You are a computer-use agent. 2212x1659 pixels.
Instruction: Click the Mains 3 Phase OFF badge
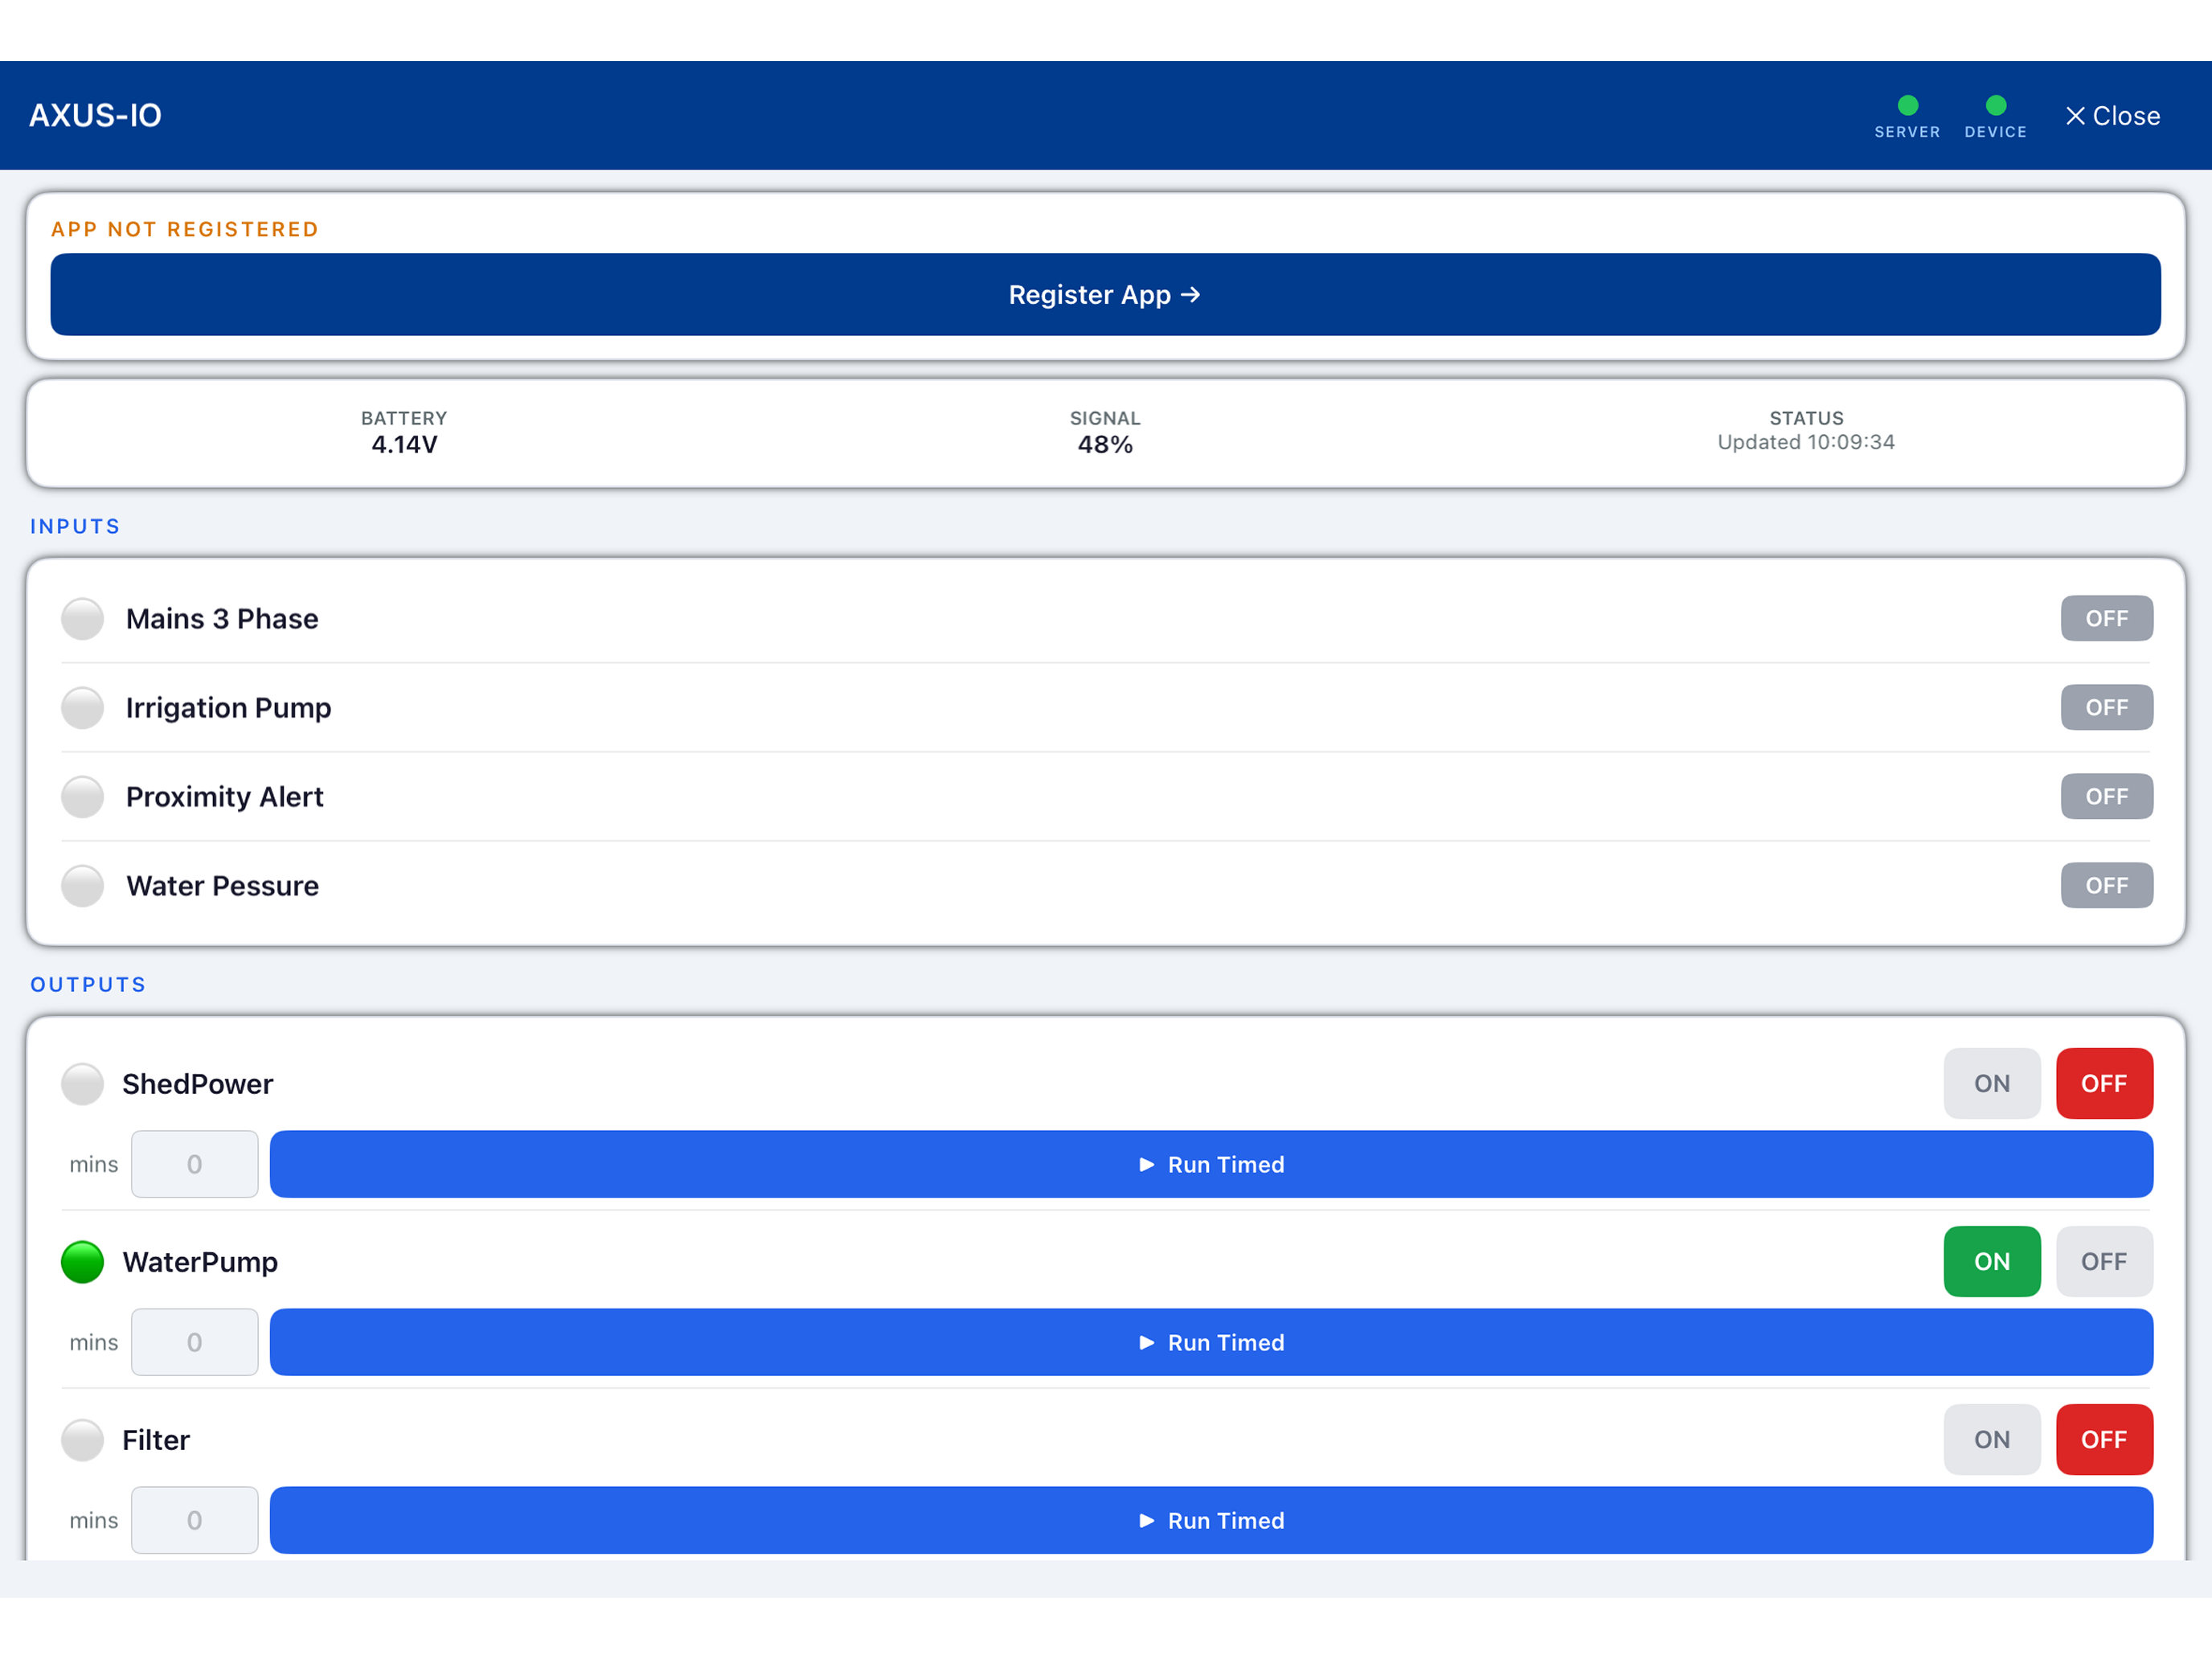click(x=2106, y=618)
